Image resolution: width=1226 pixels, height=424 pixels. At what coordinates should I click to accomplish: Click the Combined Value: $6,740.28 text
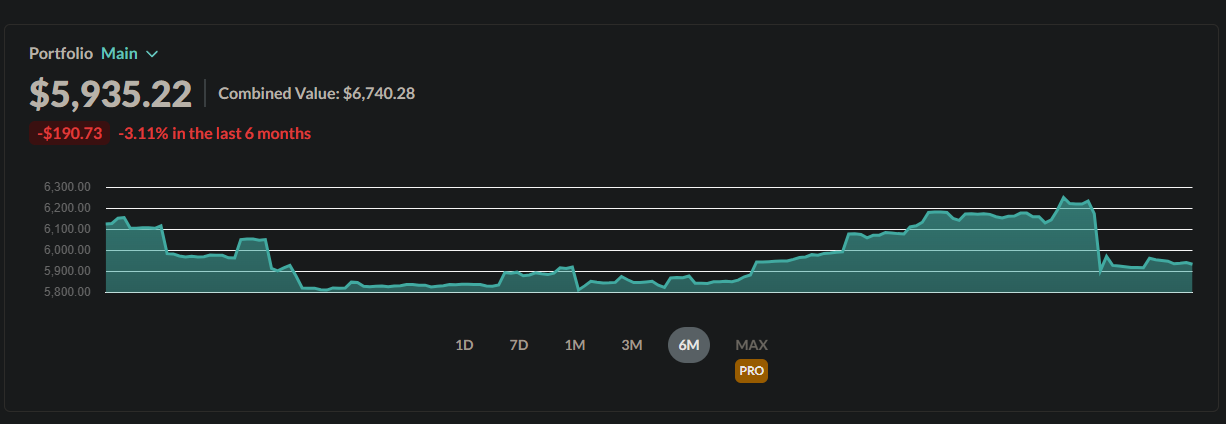[x=316, y=94]
